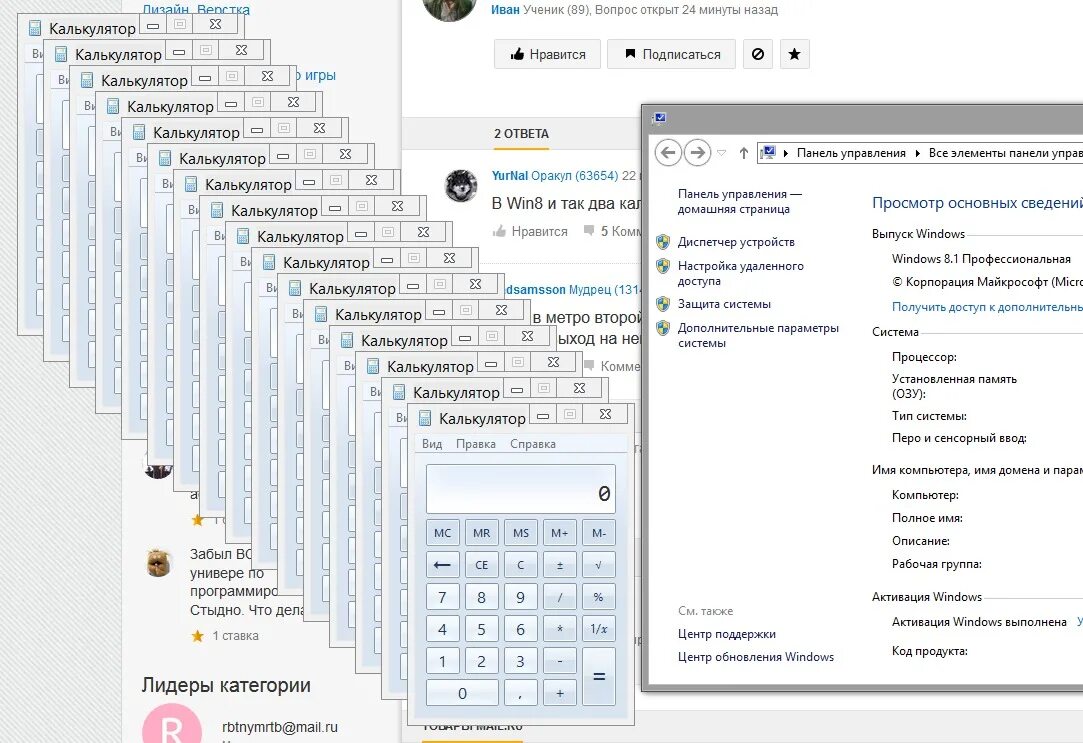
Task: Click digit 1 on calculator
Action: tap(442, 662)
